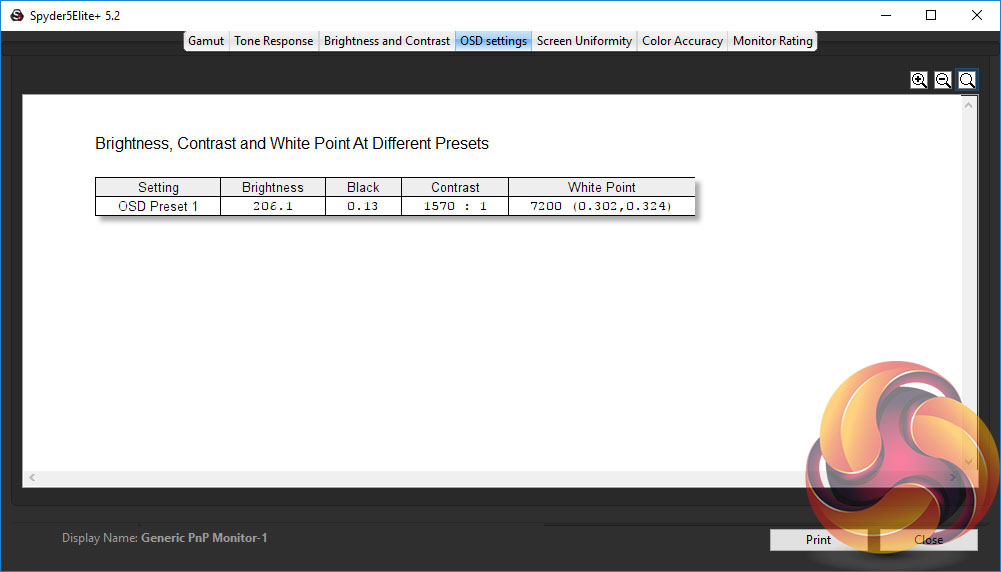Select the OSD Preset 1 cell
The height and width of the screenshot is (572, 1001).
tap(158, 206)
